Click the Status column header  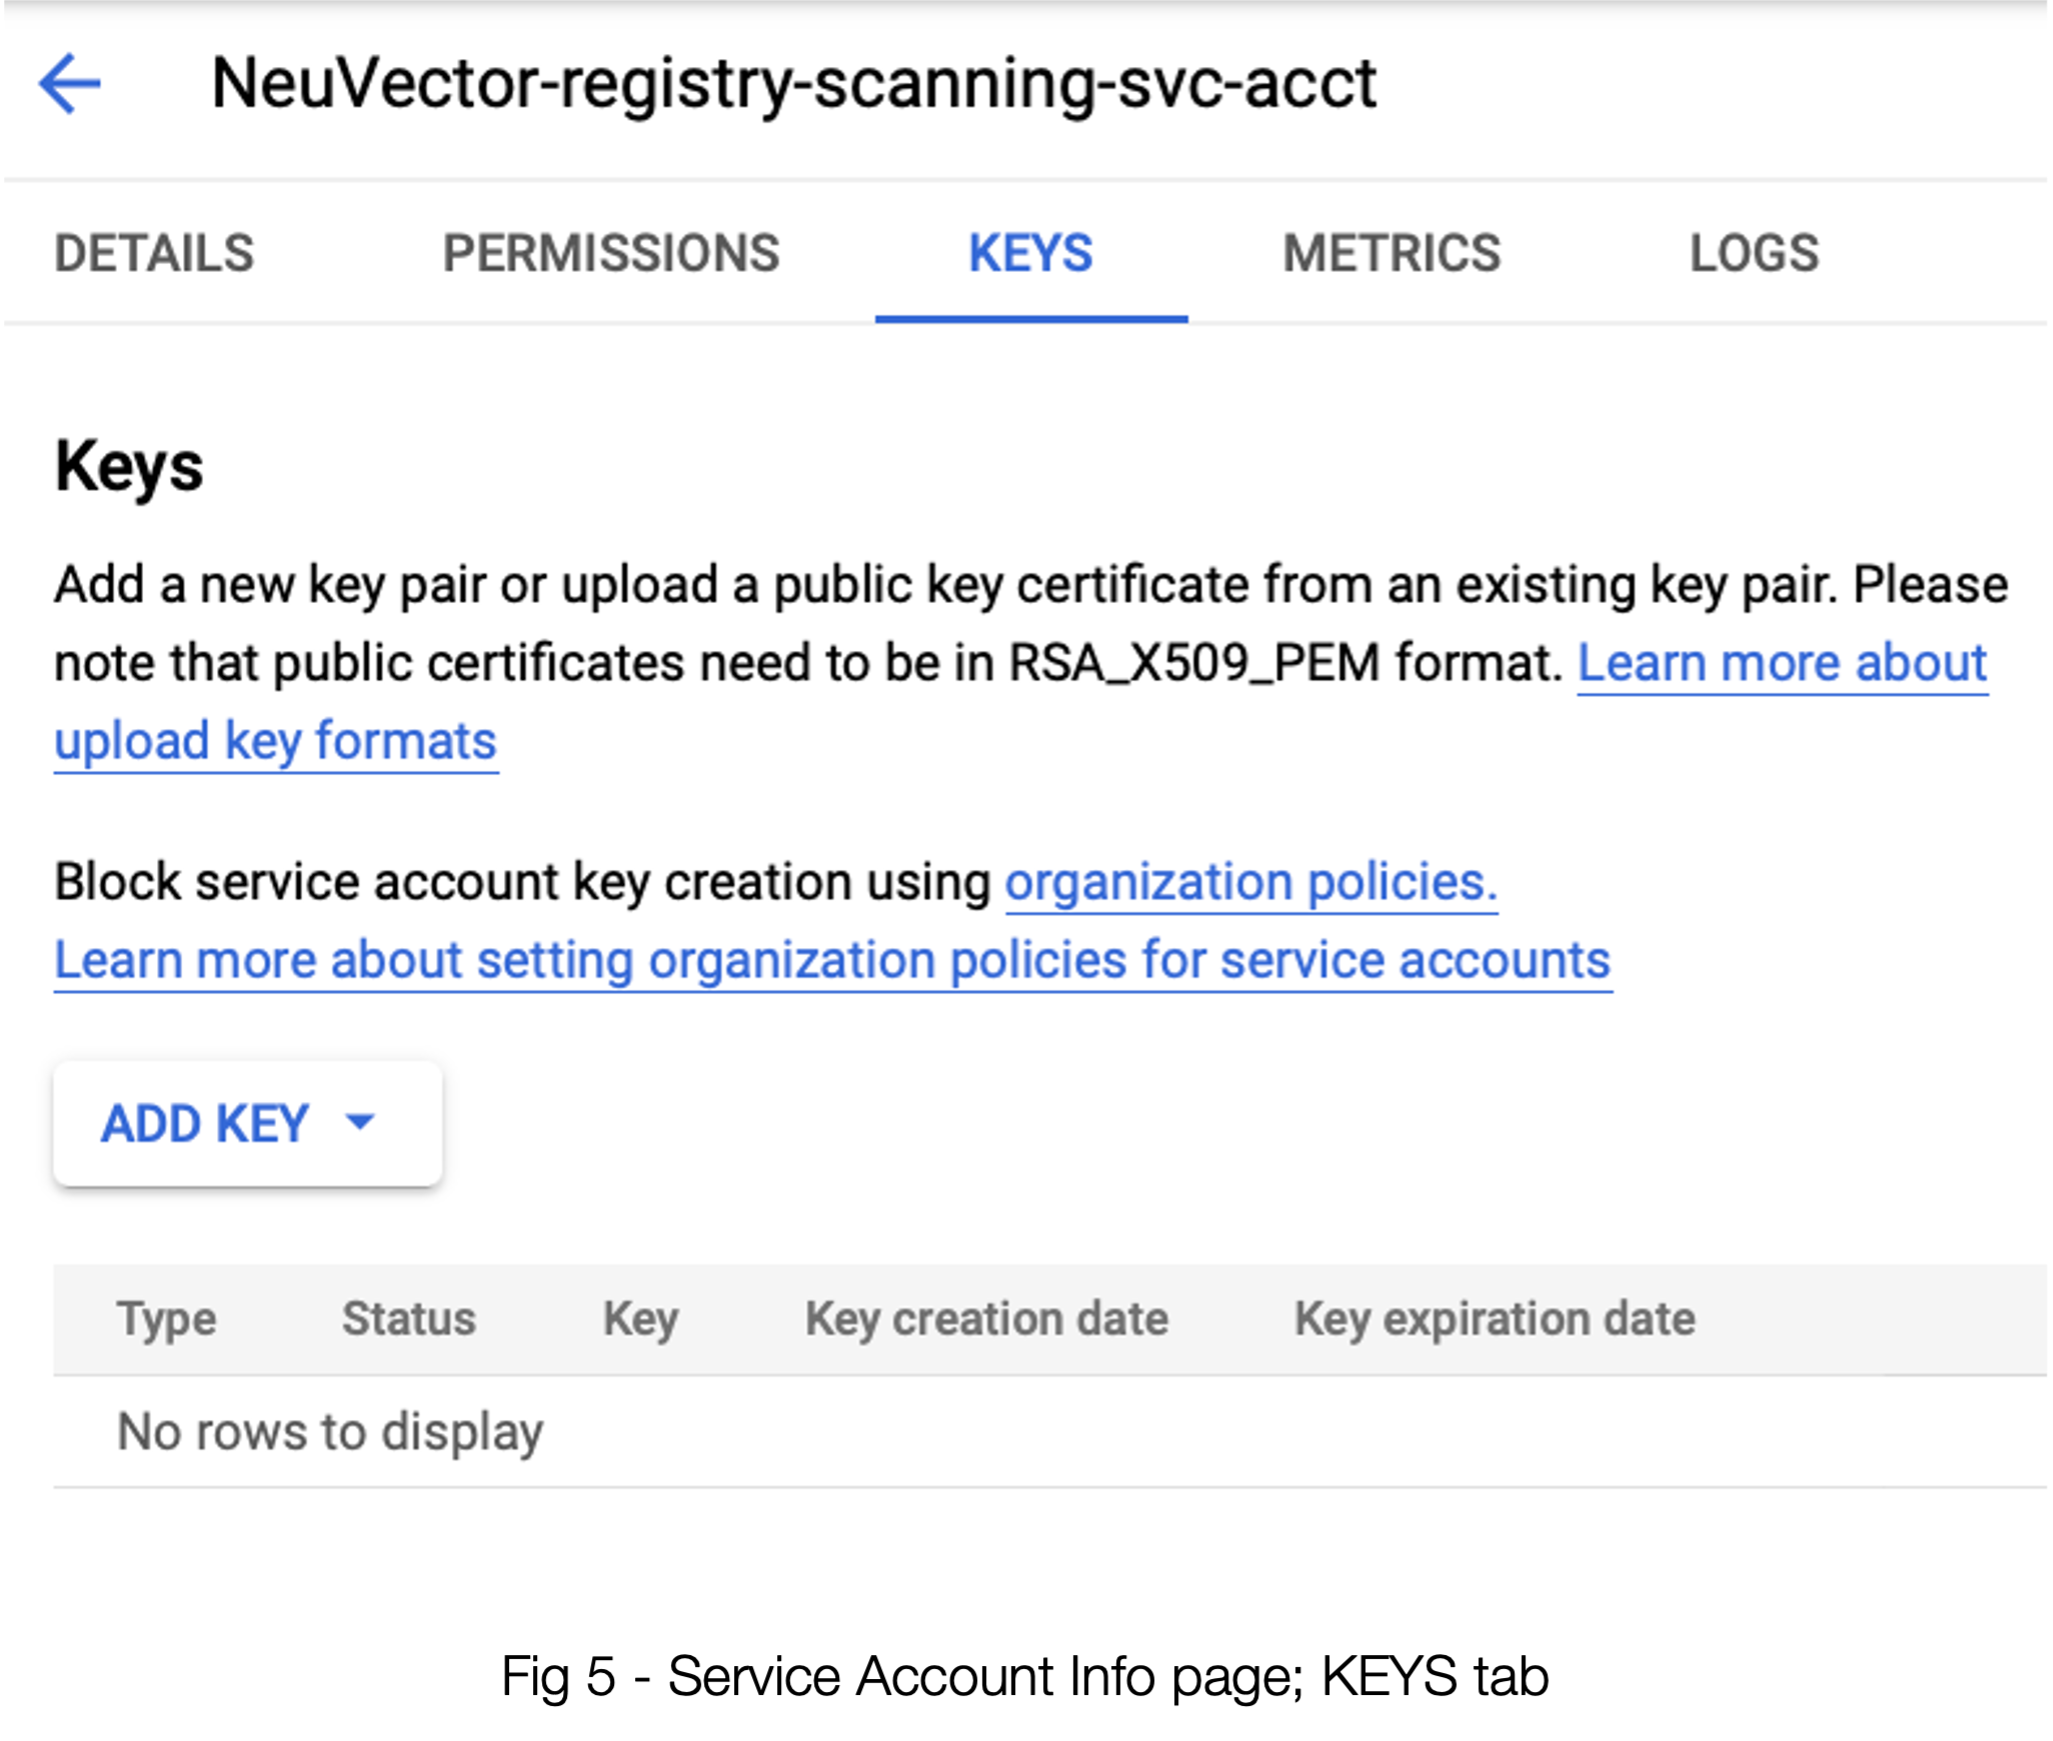point(408,1319)
